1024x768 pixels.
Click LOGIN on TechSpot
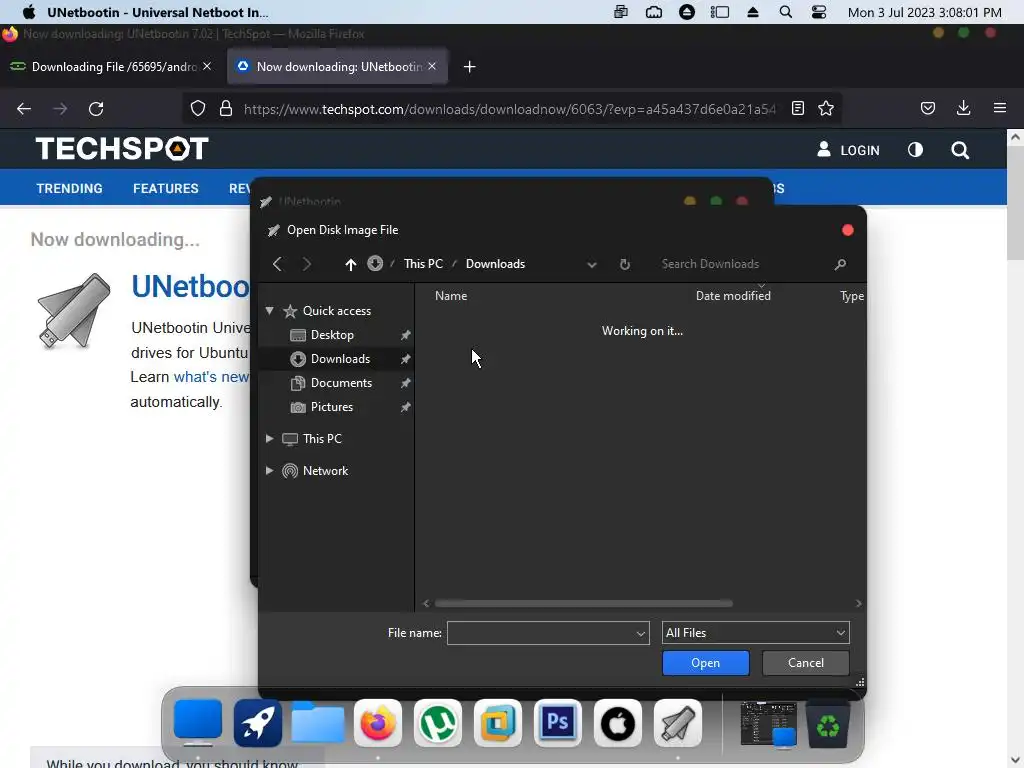[848, 150]
